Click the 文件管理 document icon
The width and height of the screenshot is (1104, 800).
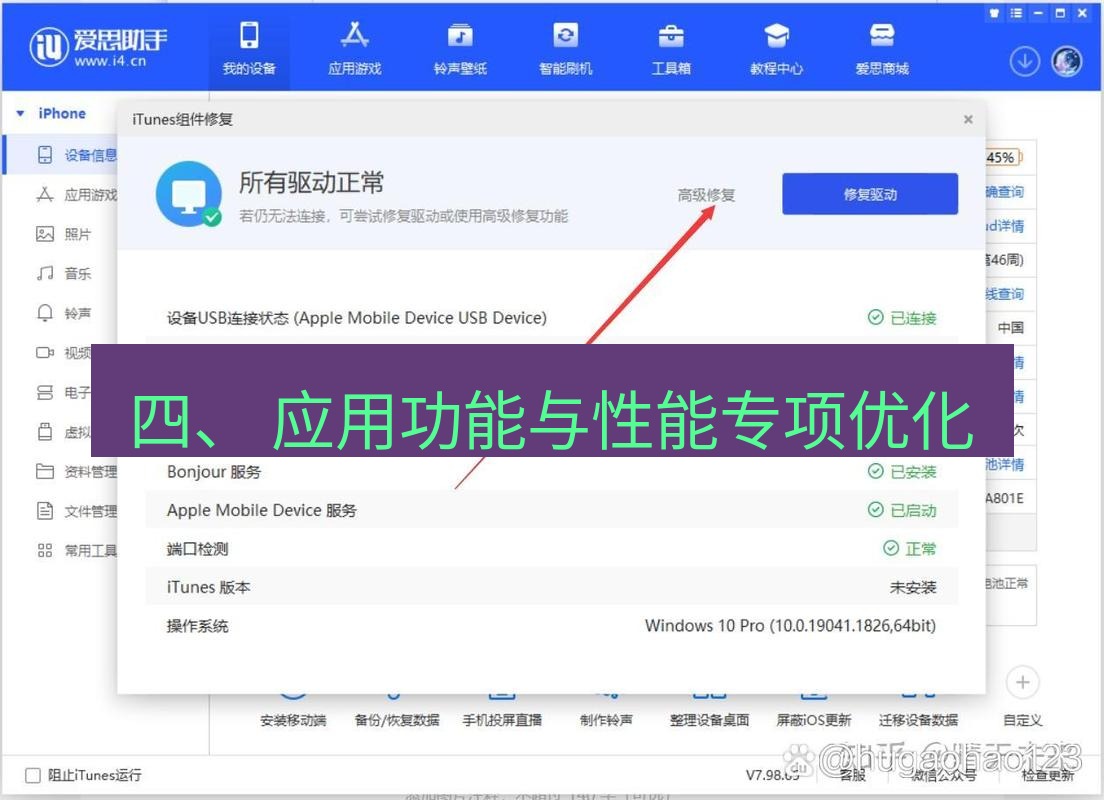pos(44,511)
